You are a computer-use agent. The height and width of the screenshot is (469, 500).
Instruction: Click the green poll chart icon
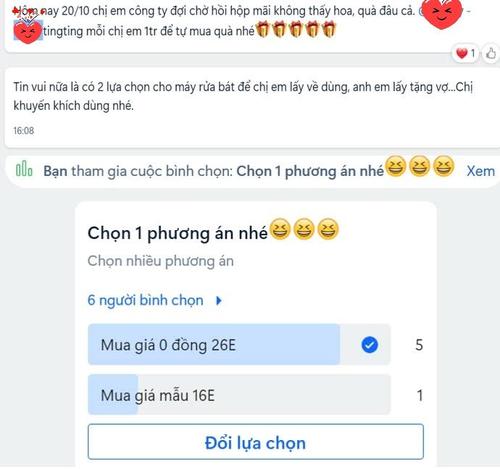pos(24,168)
